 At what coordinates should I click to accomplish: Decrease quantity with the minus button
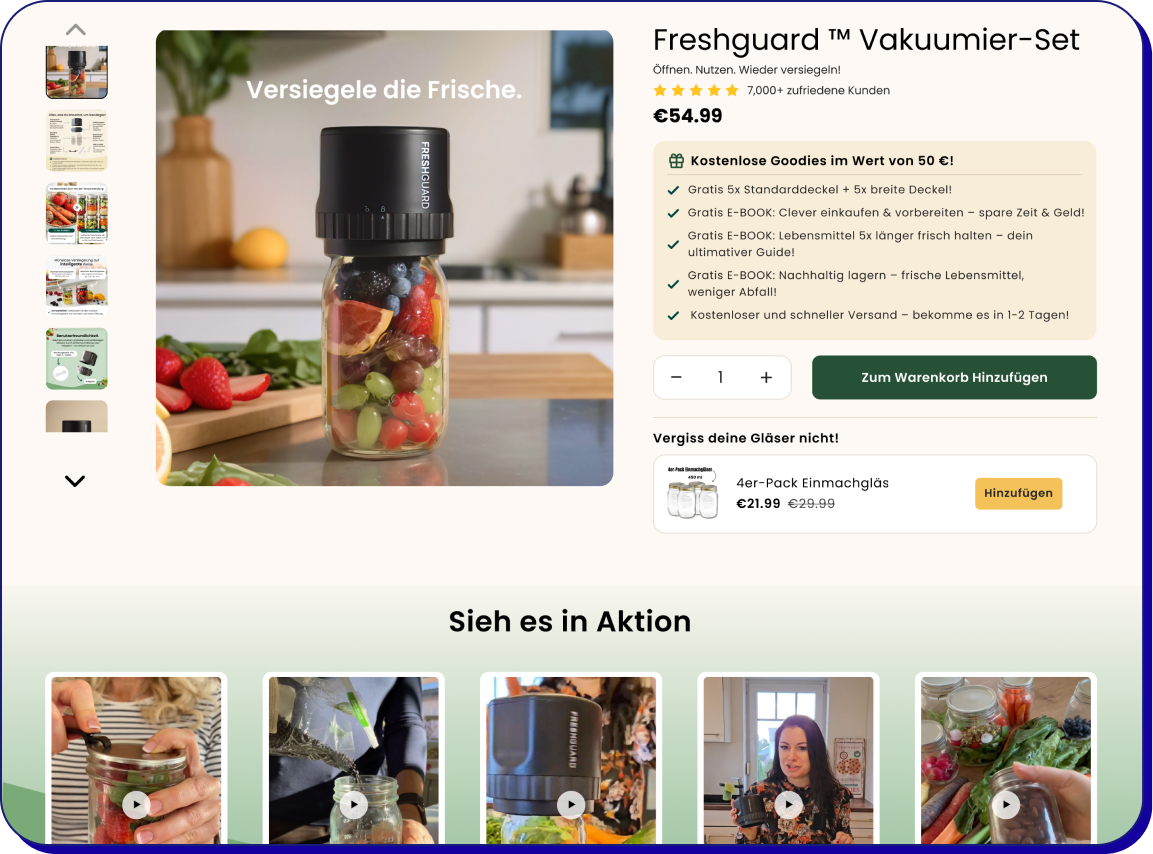coord(676,377)
